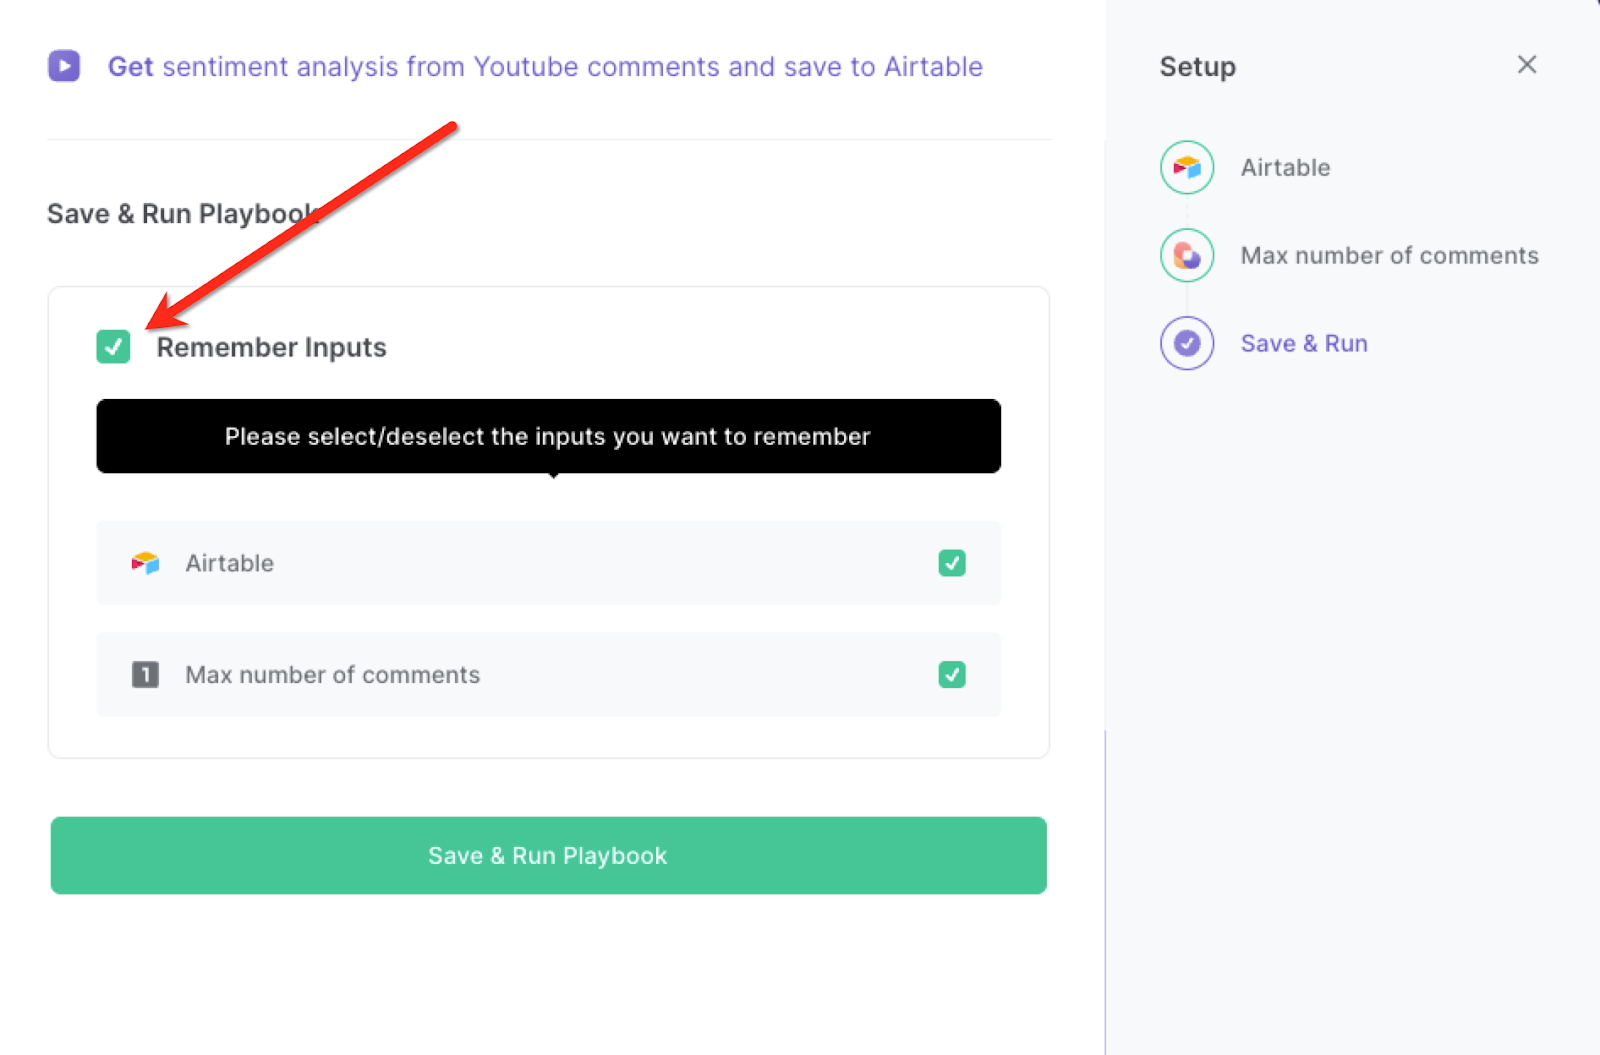Select Max number of comments in Setup sidebar
This screenshot has width=1600, height=1055.
[x=1390, y=255]
